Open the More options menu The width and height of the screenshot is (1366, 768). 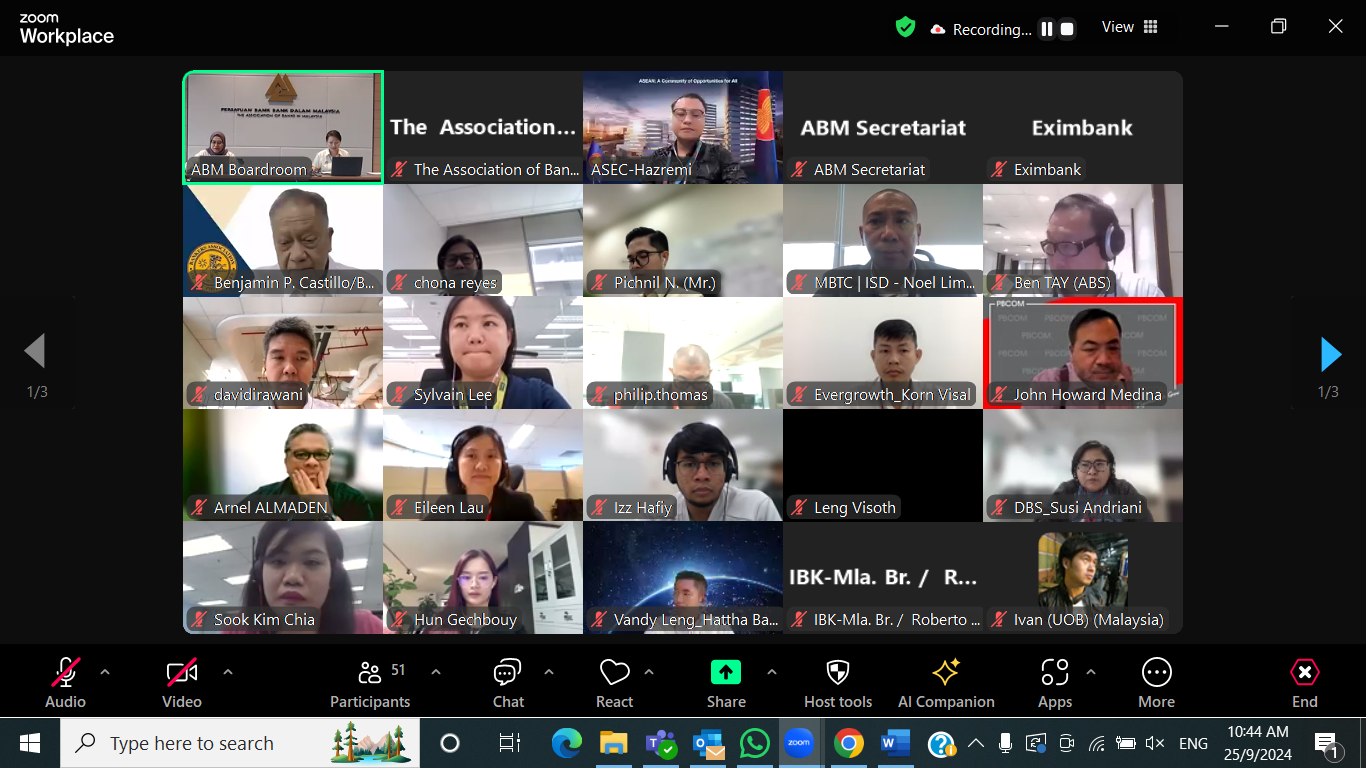(x=1156, y=682)
